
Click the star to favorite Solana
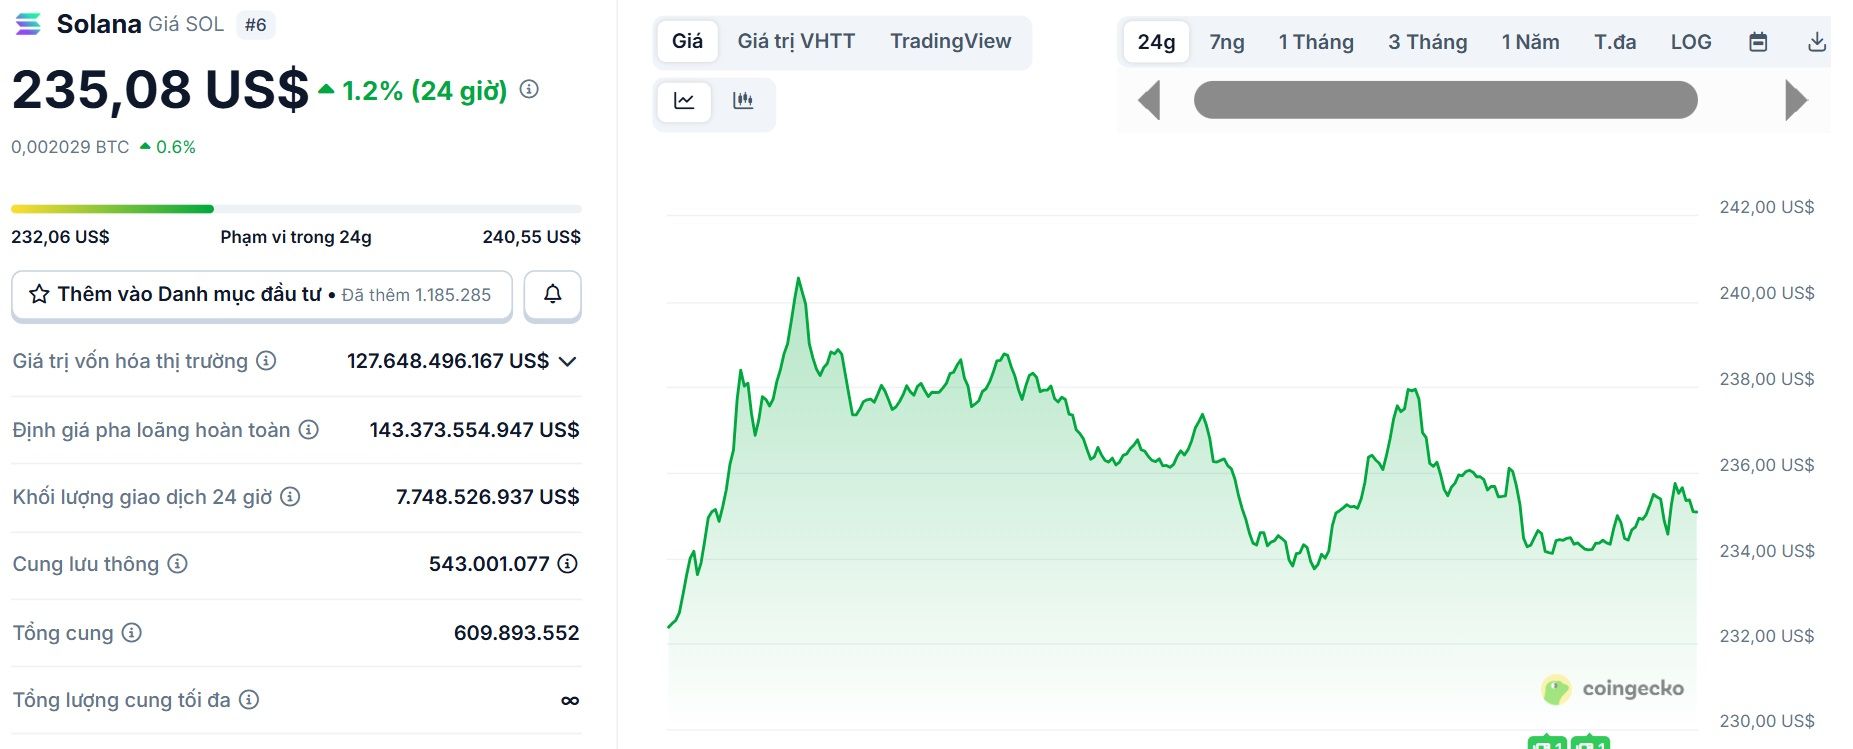tap(40, 294)
